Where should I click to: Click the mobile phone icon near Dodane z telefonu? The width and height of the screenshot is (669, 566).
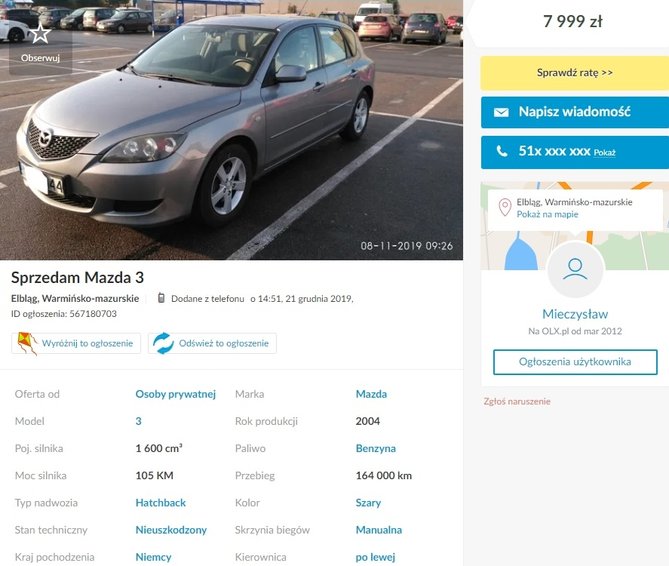tap(161, 298)
